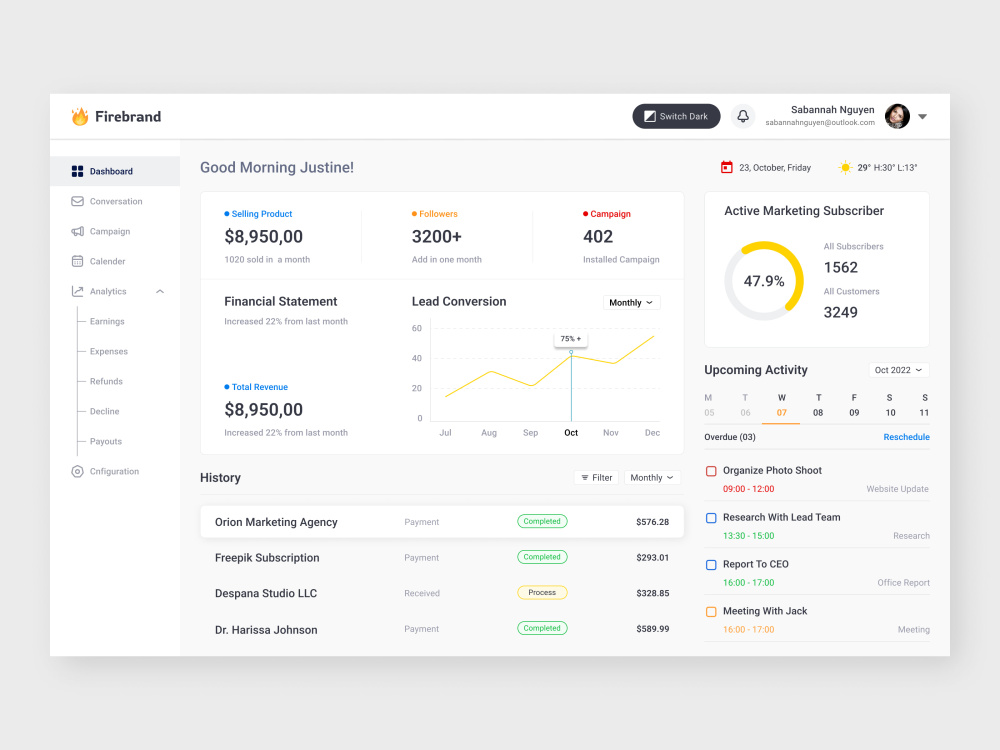1000x750 pixels.
Task: Select Payouts under Analytics
Action: tap(106, 441)
